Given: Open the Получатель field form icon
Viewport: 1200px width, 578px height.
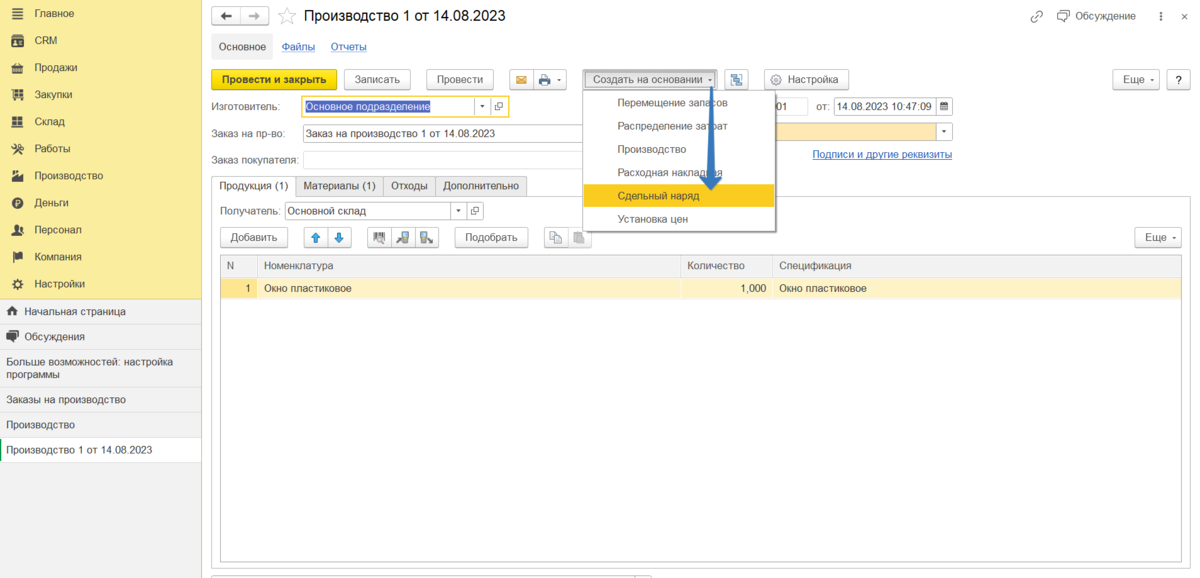Looking at the screenshot, I should click(475, 211).
